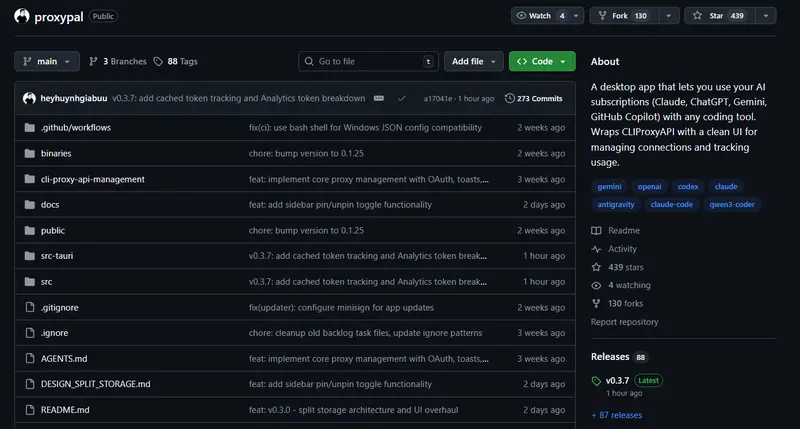Click the green commit status checkmark
800x429 pixels.
coord(401,98)
